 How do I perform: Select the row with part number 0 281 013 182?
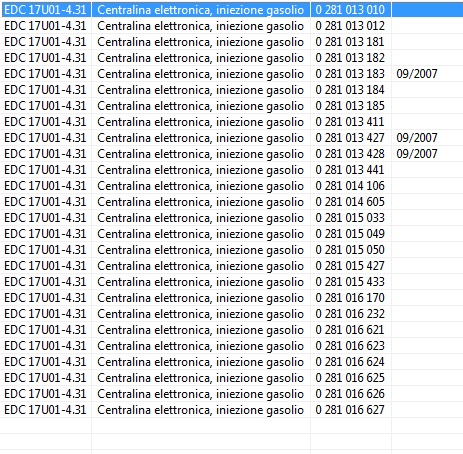pyautogui.click(x=231, y=58)
